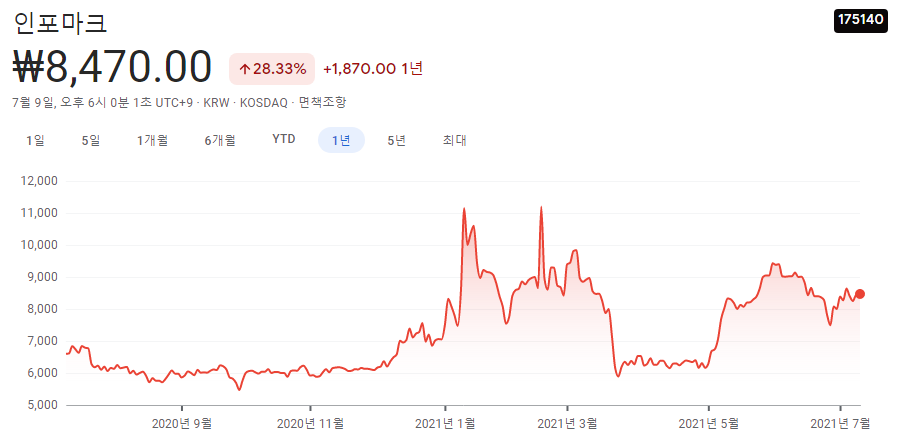
Task: Switch chart to 5년 range
Action: [x=396, y=140]
